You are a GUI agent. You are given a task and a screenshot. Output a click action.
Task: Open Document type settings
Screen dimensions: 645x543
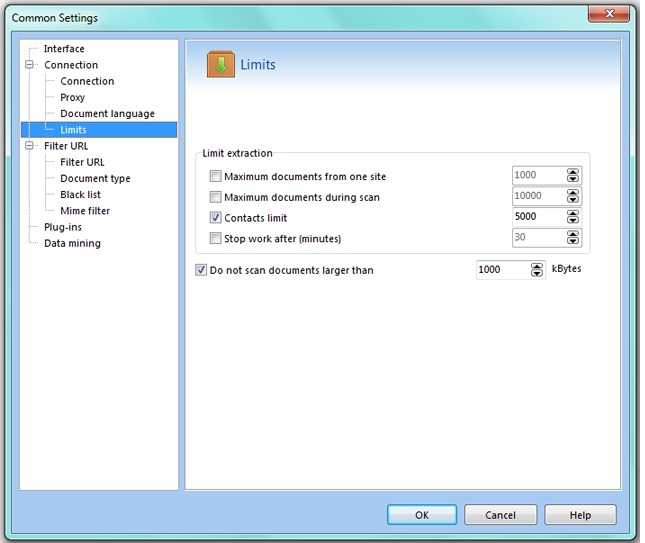coord(95,178)
